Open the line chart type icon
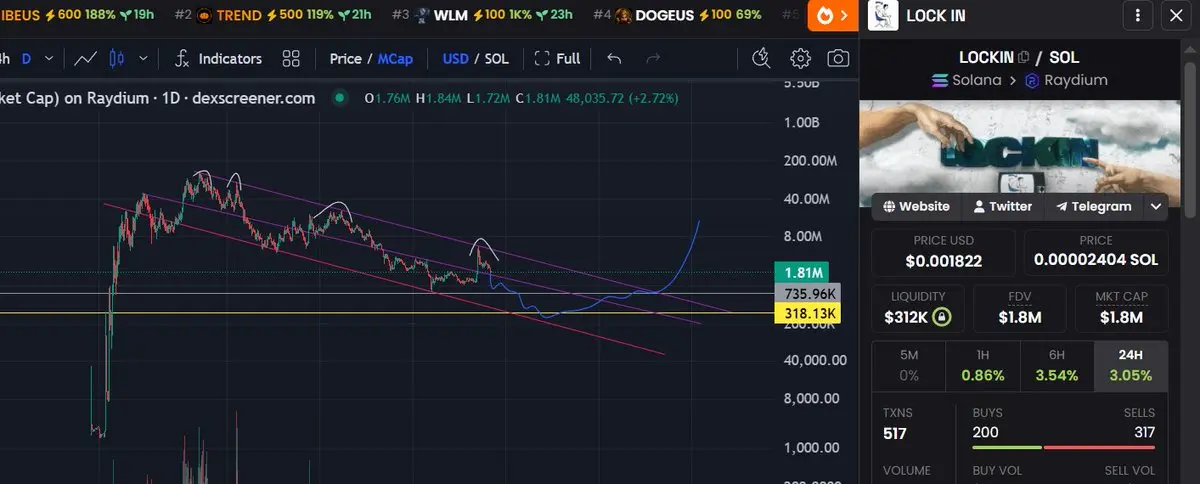Viewport: 1200px width, 484px height. pyautogui.click(x=86, y=58)
